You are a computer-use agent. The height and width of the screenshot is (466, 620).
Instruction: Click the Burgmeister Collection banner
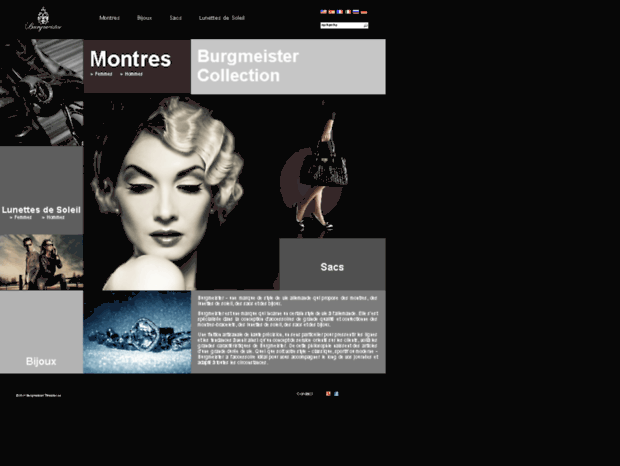[x=288, y=66]
